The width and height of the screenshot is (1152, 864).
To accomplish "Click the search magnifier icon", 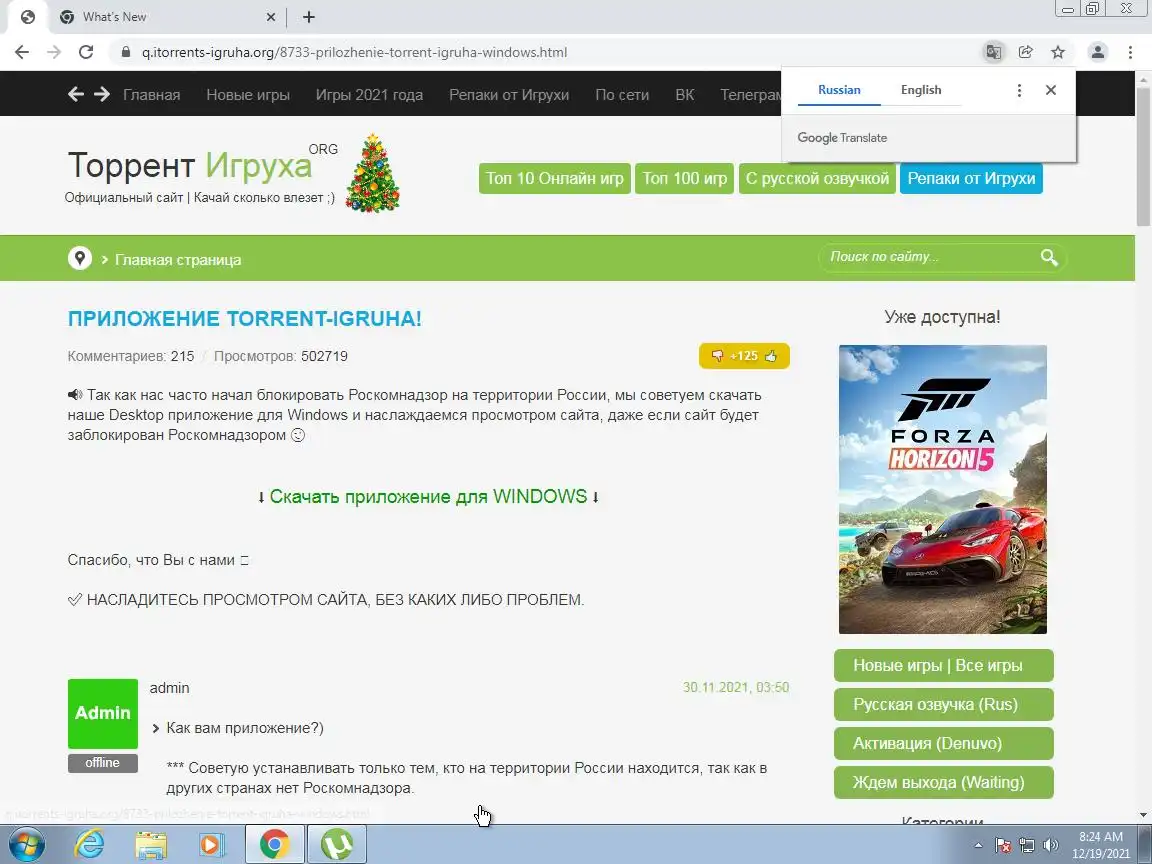I will tap(1049, 257).
